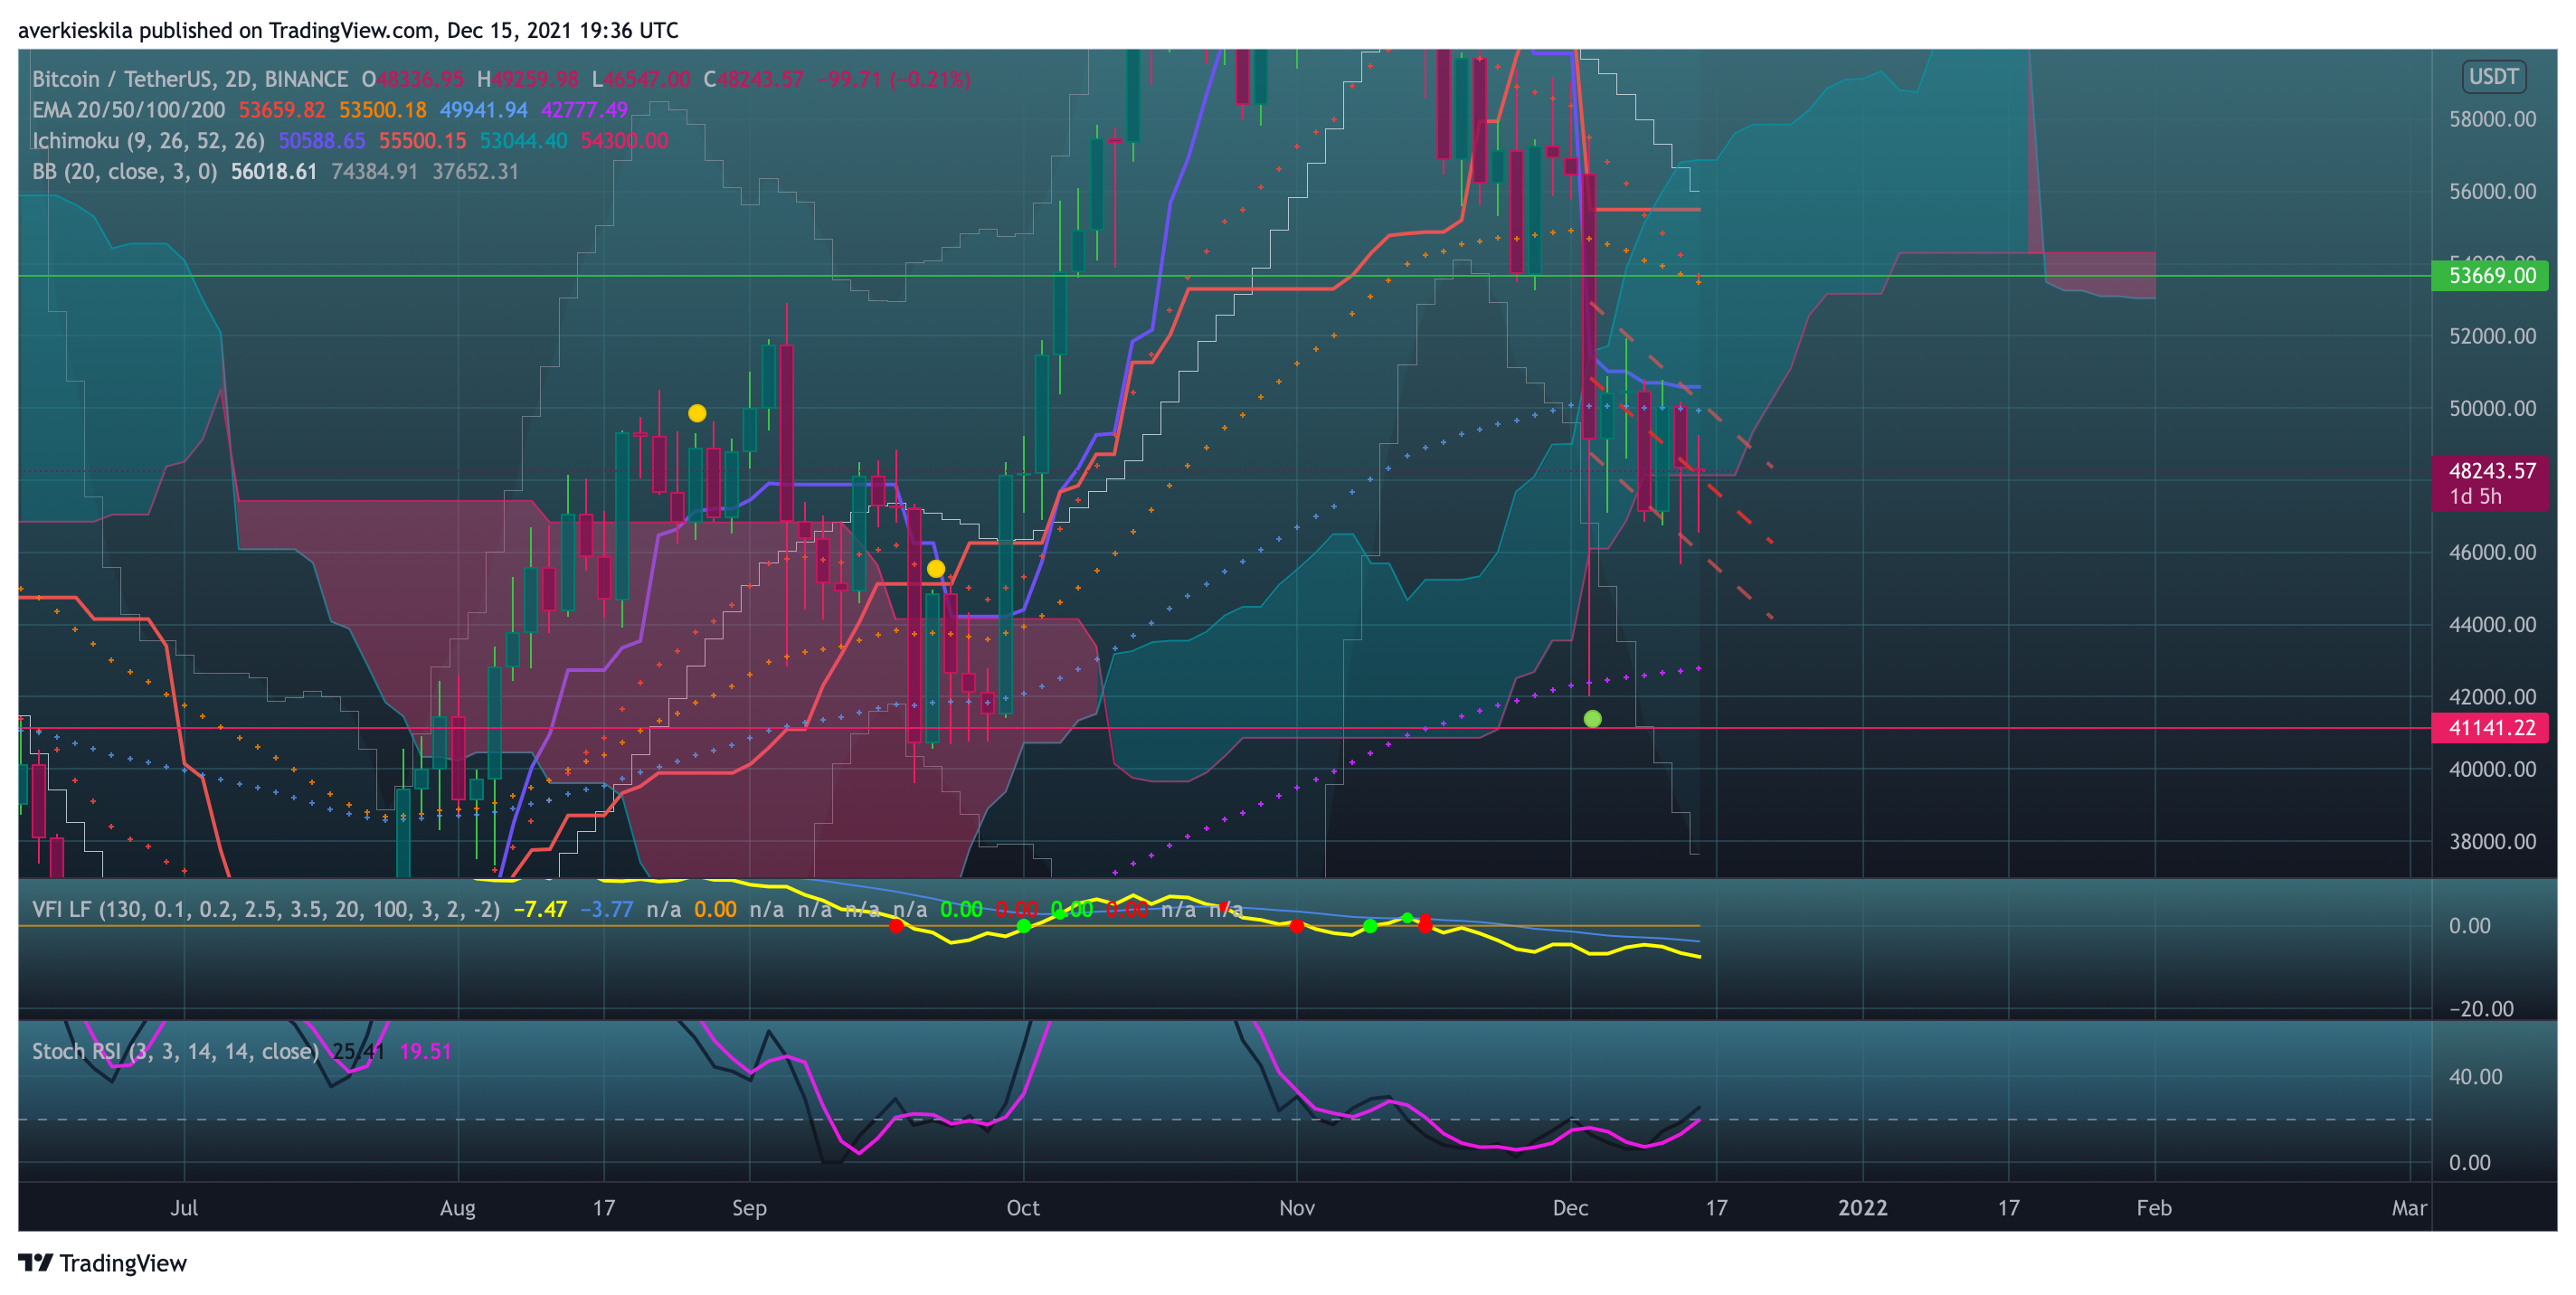Click the Aug label on the time axis
2576x1295 pixels.
457,1208
